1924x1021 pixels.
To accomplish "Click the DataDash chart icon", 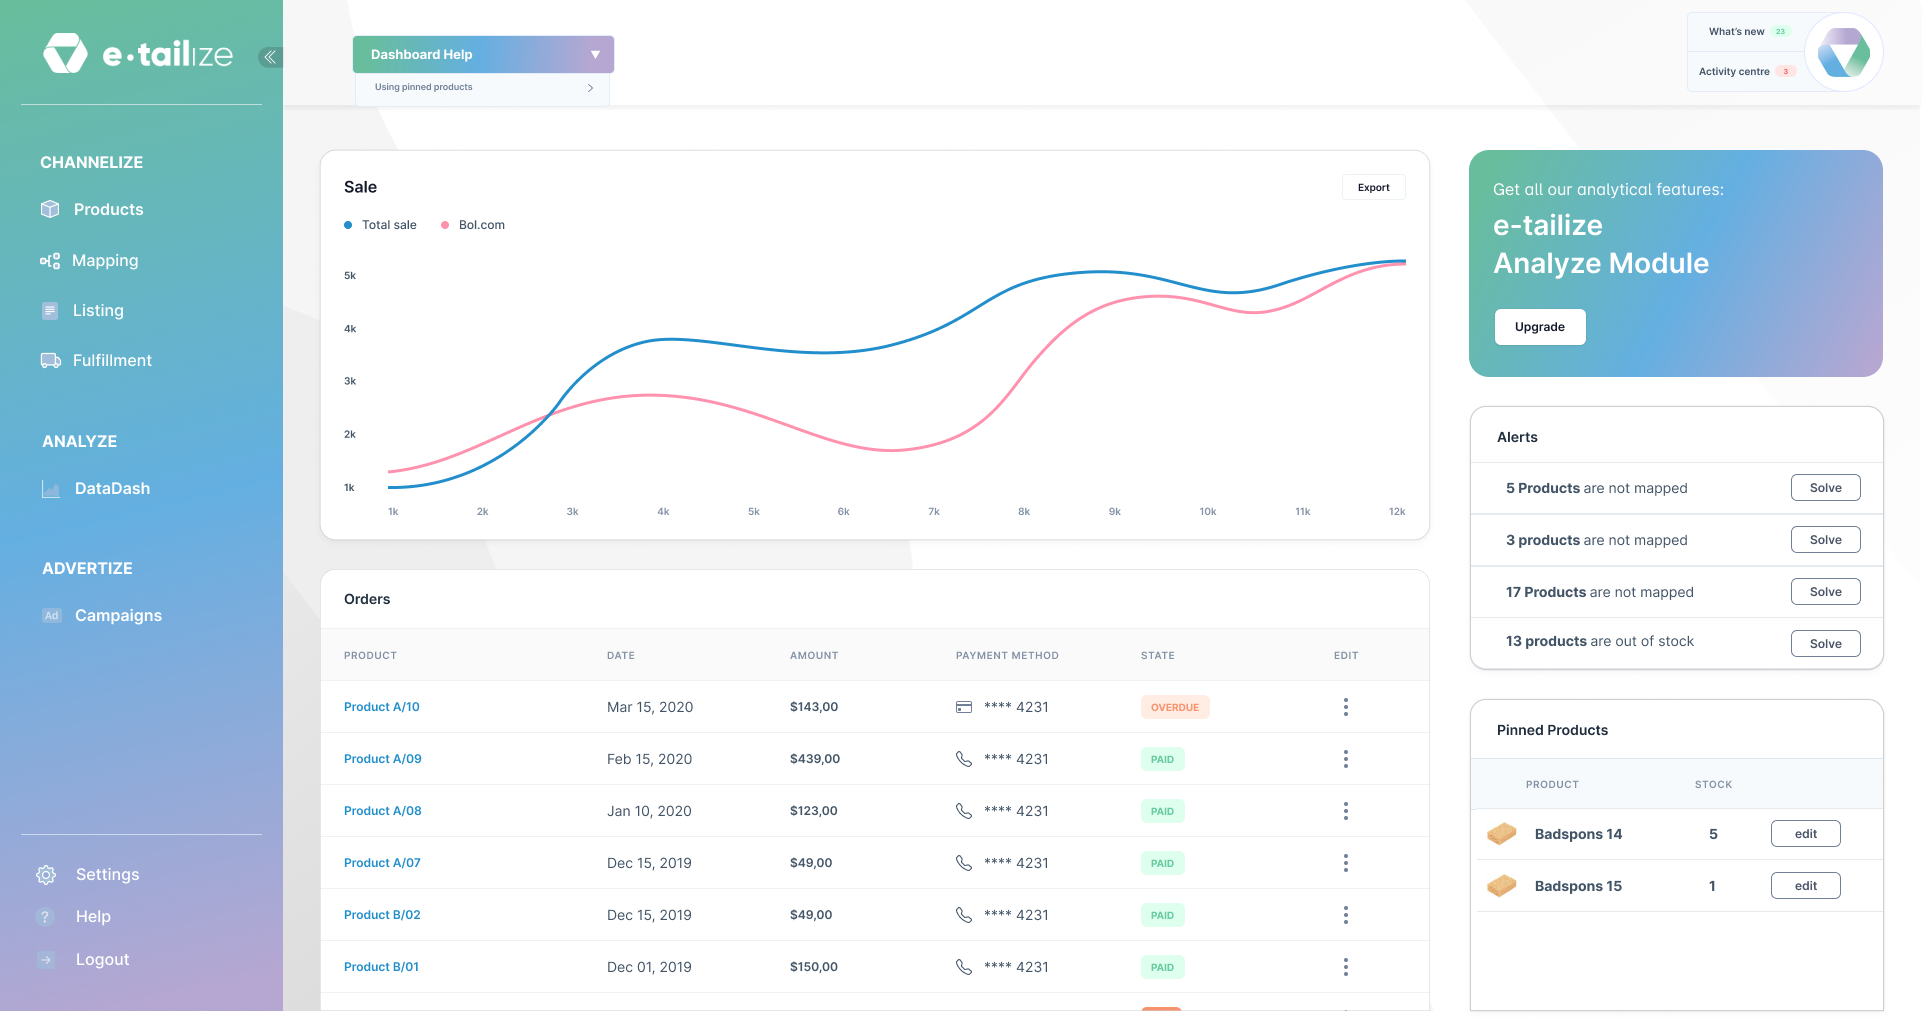I will tap(51, 489).
